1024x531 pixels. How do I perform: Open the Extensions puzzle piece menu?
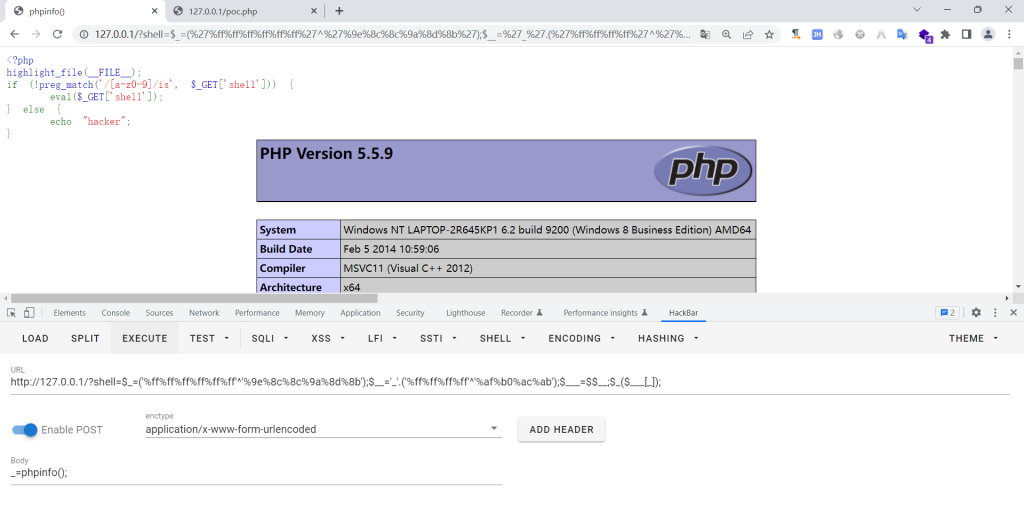tap(945, 34)
